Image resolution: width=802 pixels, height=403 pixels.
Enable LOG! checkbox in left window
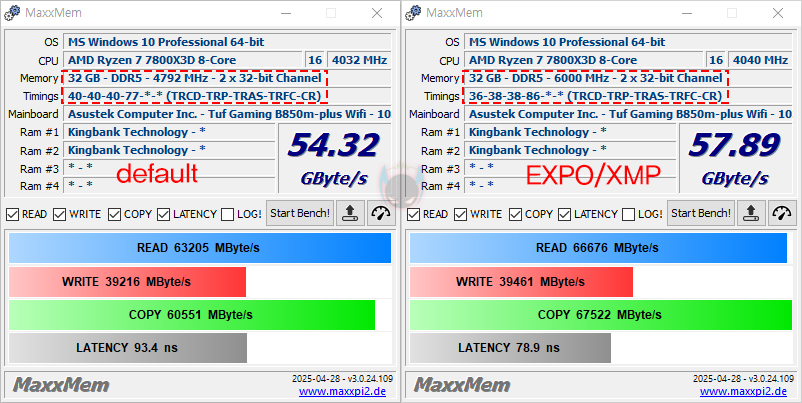click(228, 214)
